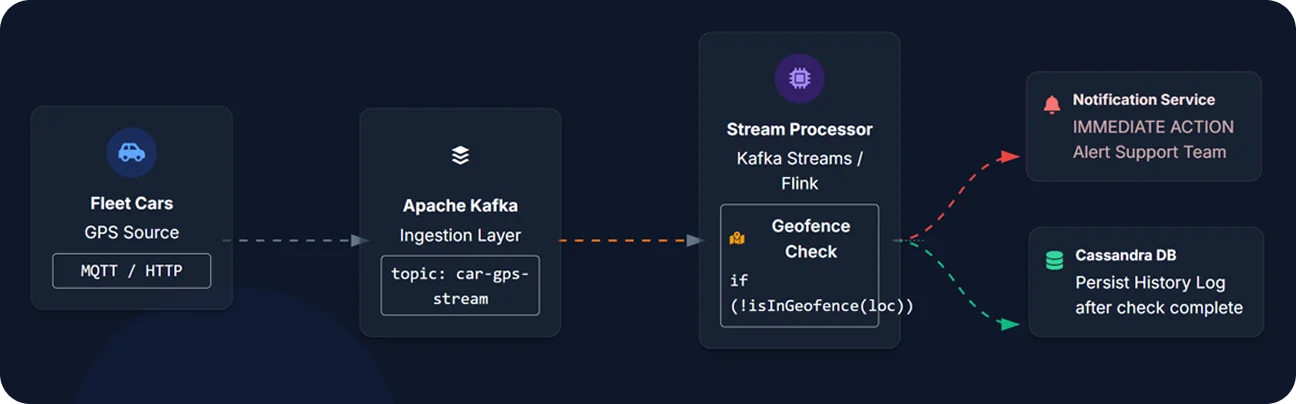
Task: Select the topic: car-gps-stream box
Action: click(460, 286)
